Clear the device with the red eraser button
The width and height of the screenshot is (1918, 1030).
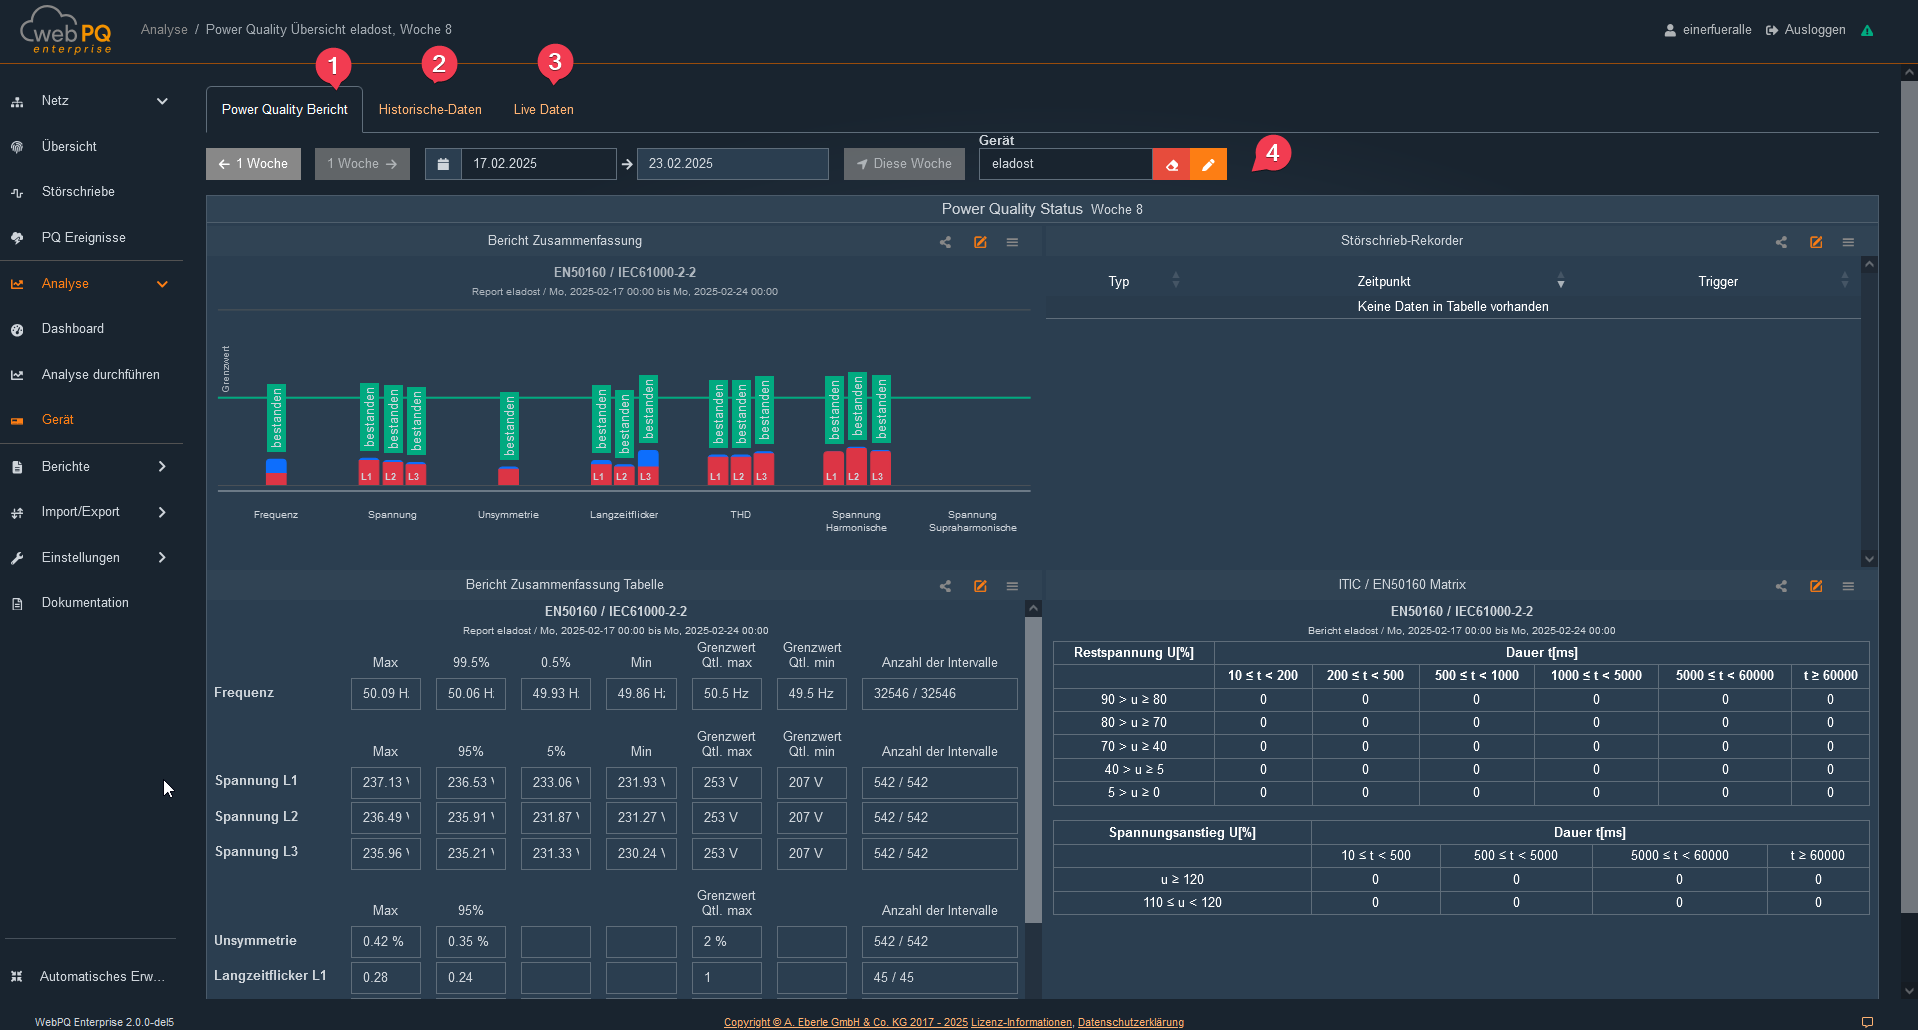1171,164
